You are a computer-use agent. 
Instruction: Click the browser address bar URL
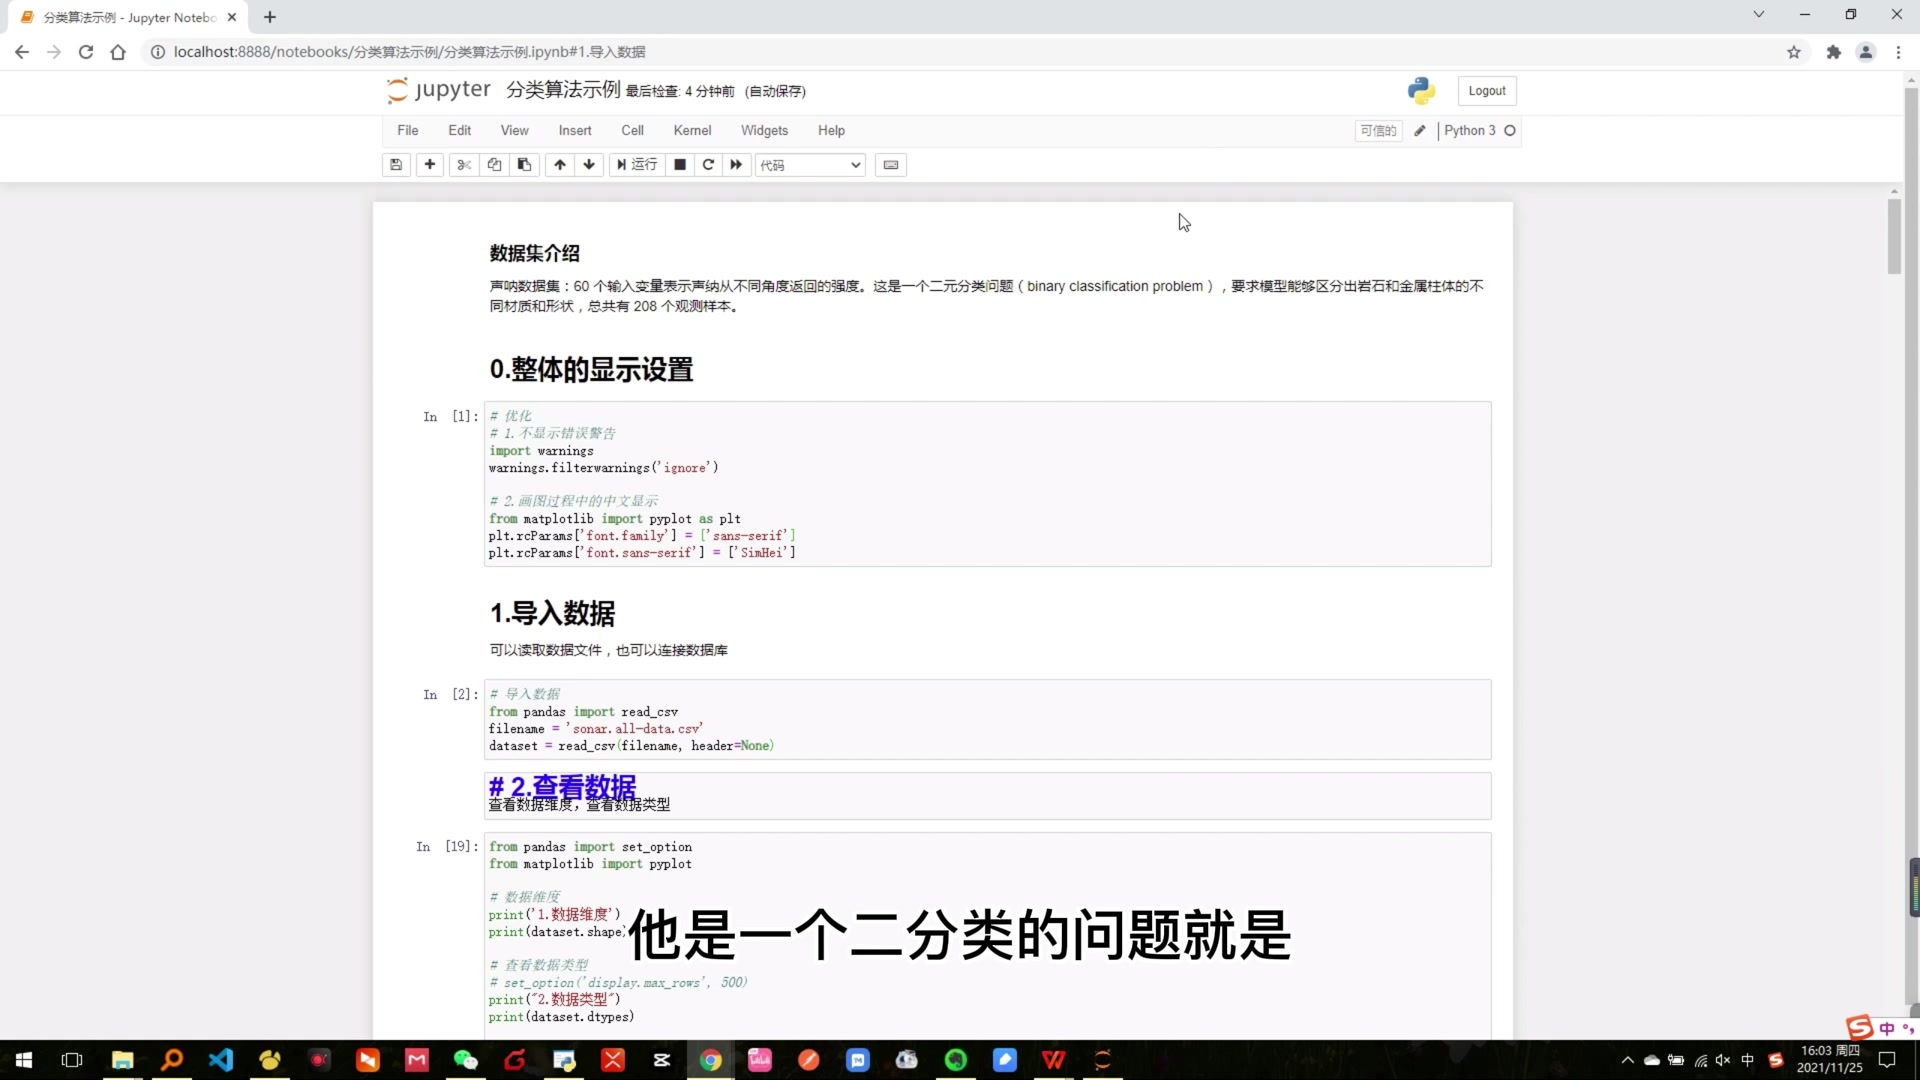(x=408, y=52)
